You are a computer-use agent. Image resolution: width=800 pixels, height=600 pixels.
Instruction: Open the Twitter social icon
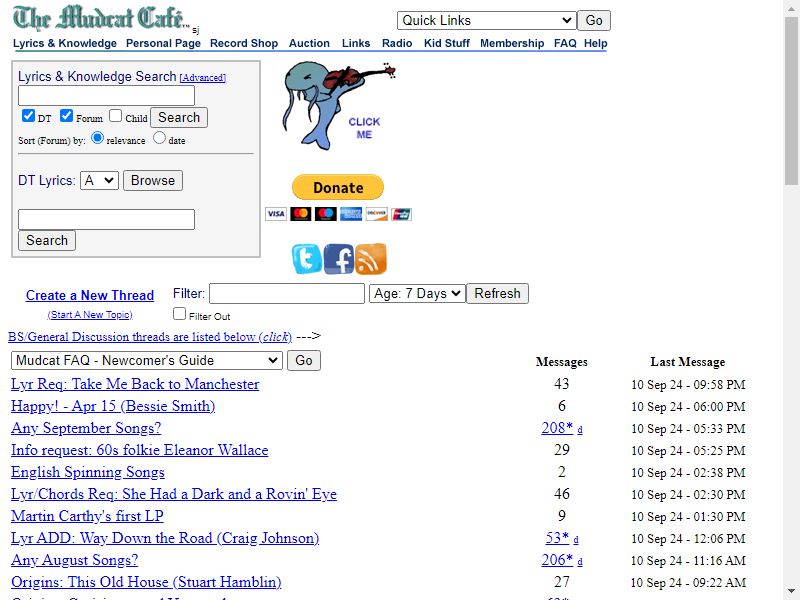pyautogui.click(x=307, y=259)
